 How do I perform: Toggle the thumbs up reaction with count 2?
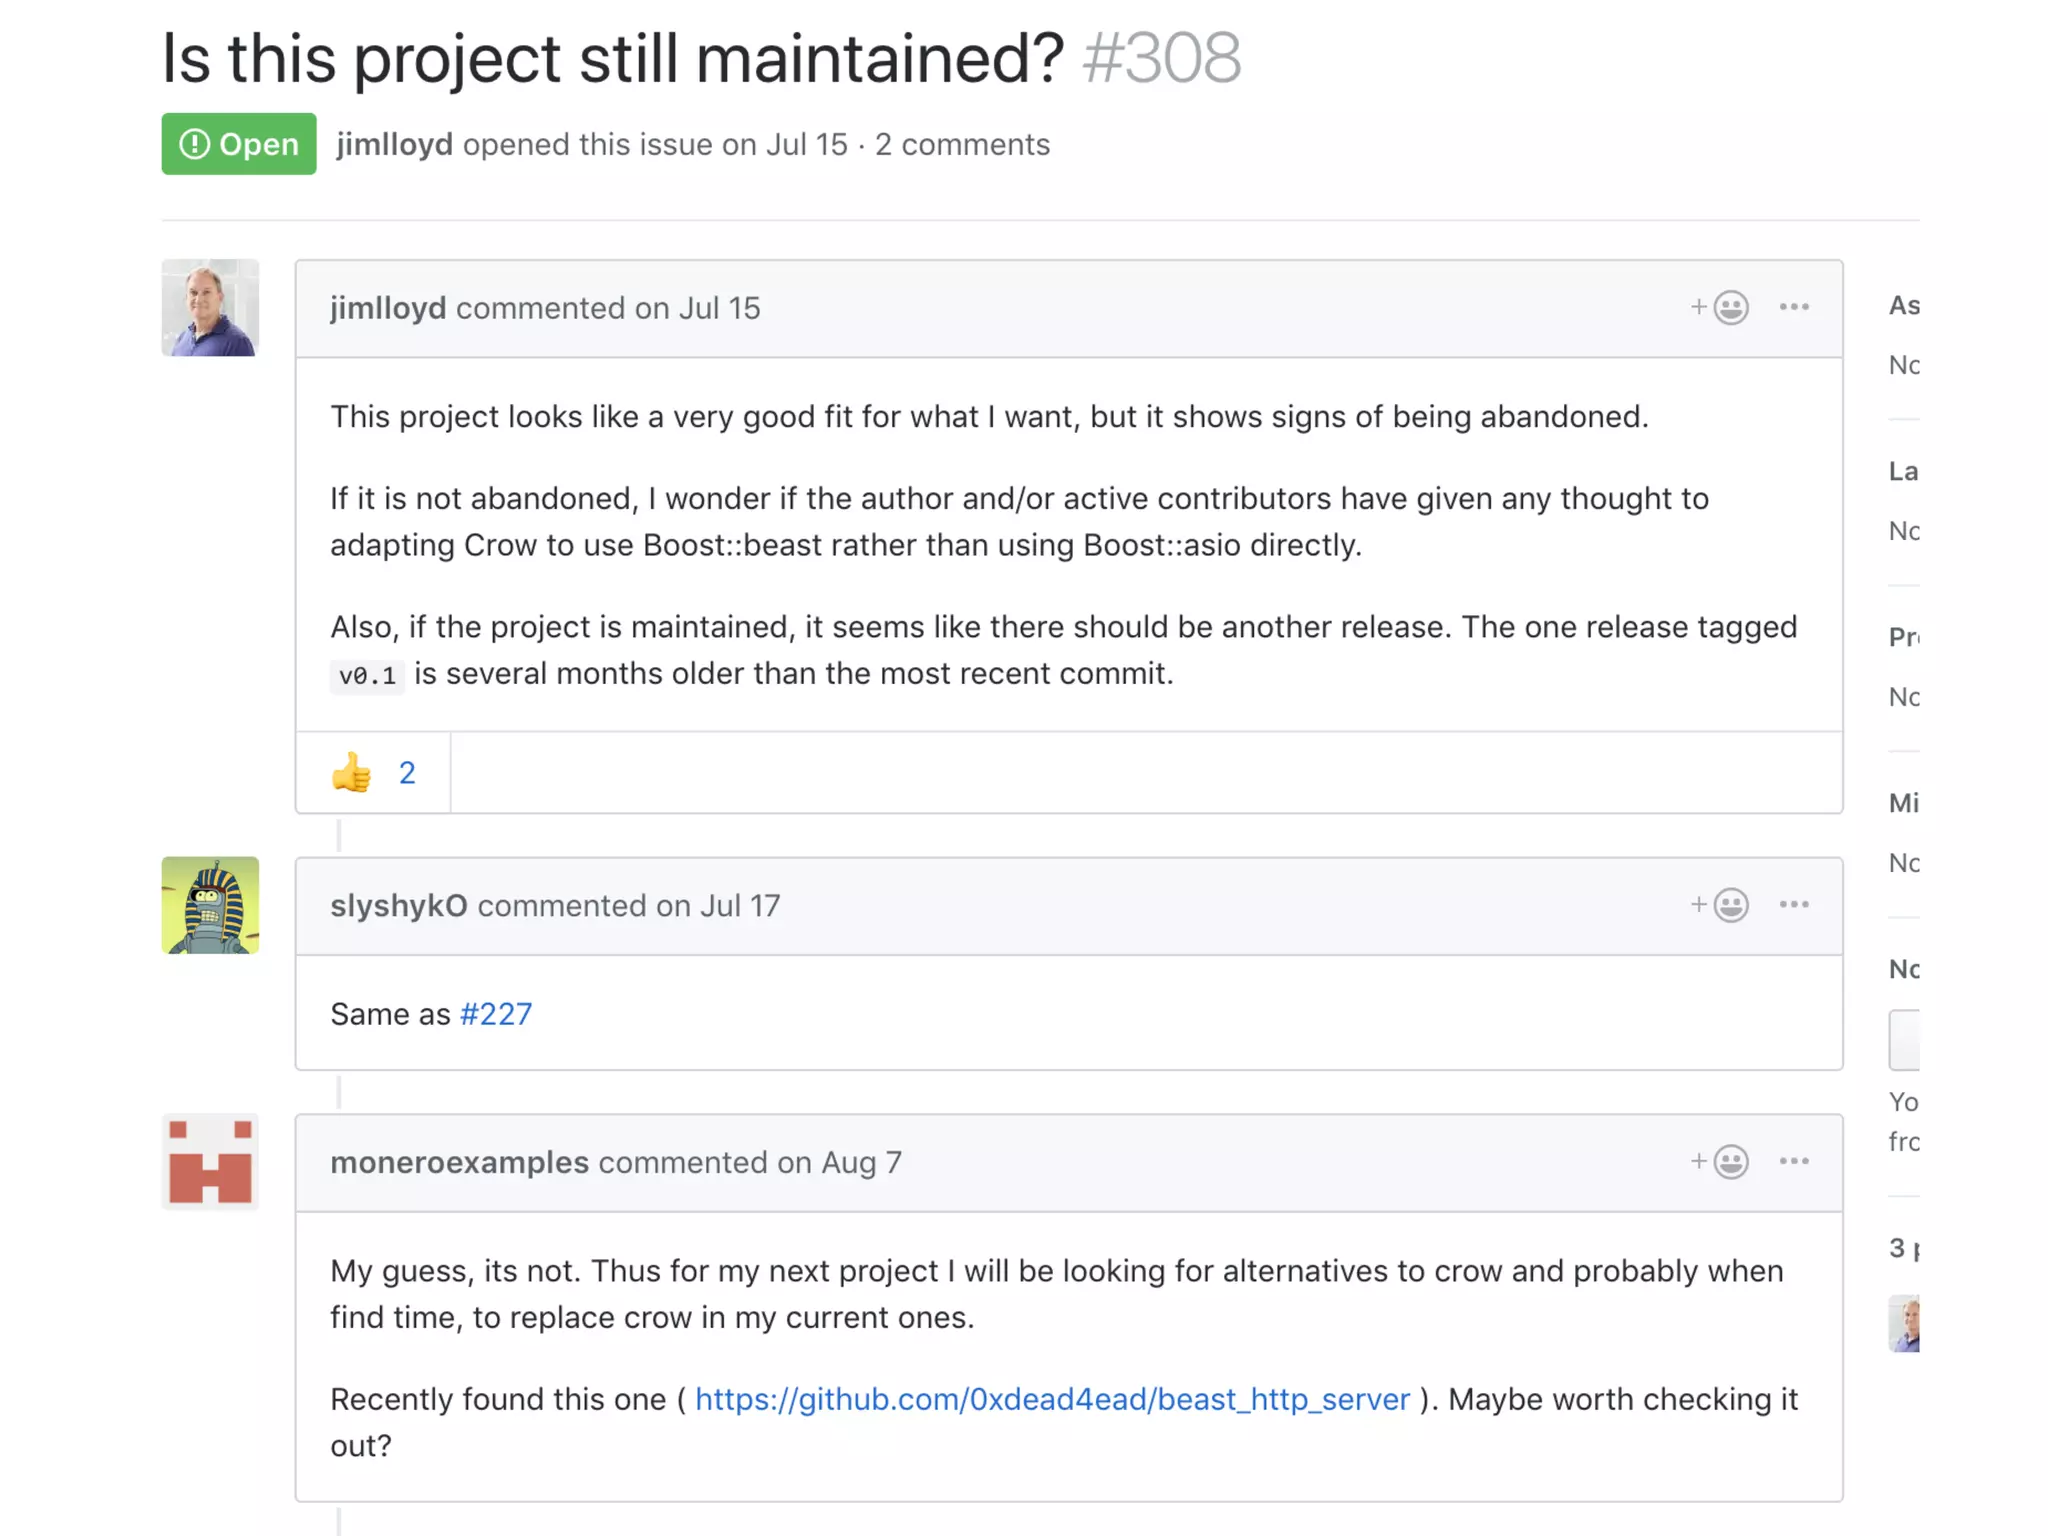coord(373,773)
